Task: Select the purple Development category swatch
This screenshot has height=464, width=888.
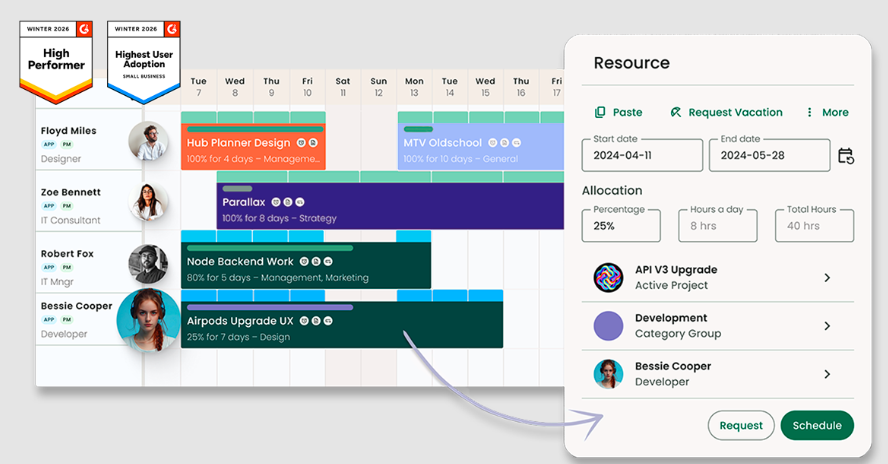Action: click(608, 326)
